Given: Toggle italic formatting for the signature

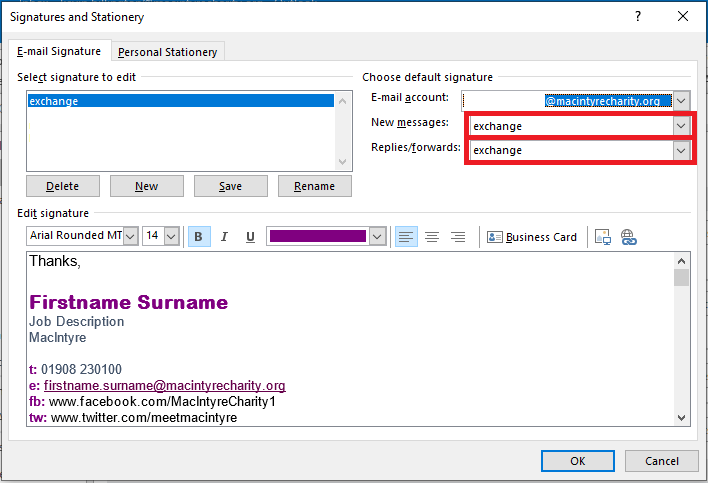Looking at the screenshot, I should pos(224,237).
